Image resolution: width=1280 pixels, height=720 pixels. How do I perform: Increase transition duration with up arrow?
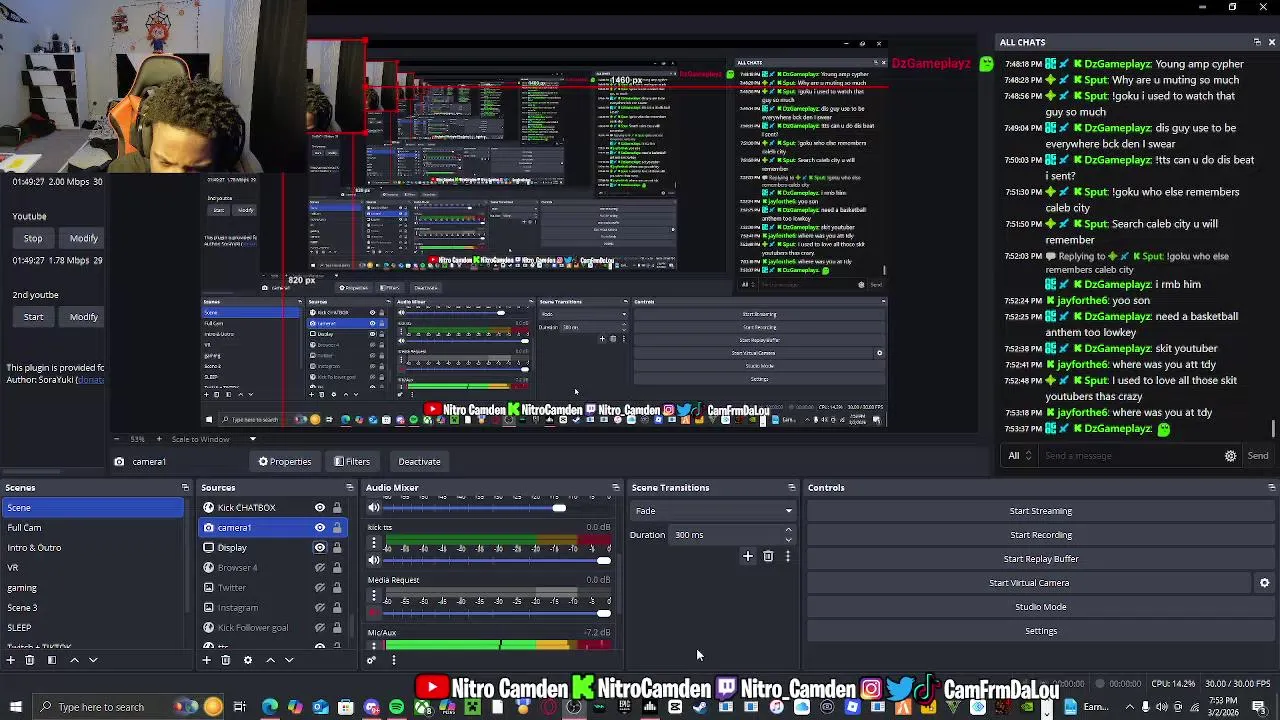tap(788, 530)
